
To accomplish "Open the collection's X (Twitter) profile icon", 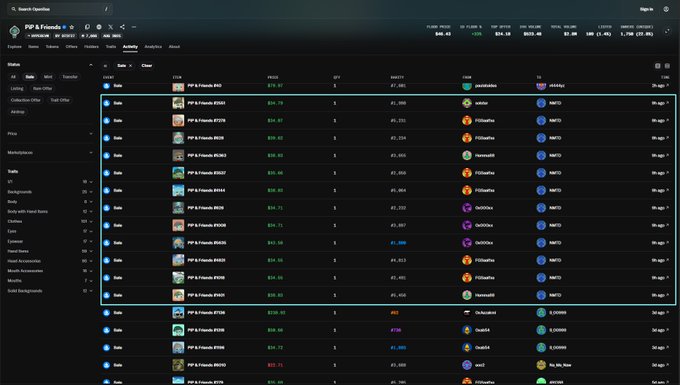I will [x=111, y=27].
